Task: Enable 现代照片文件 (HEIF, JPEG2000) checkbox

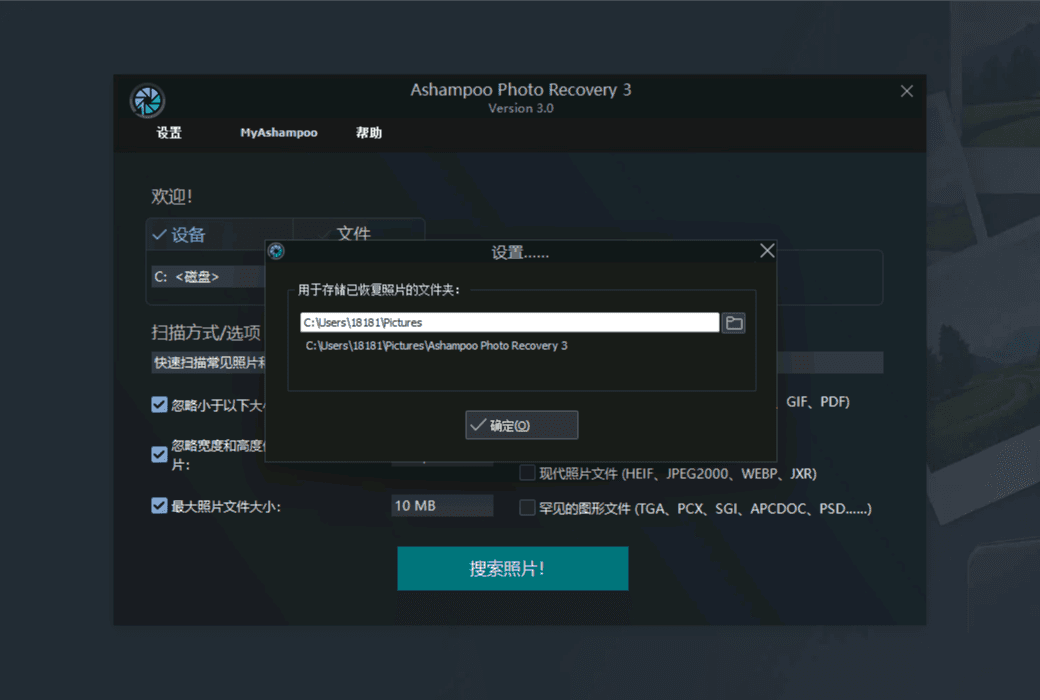Action: 527,472
